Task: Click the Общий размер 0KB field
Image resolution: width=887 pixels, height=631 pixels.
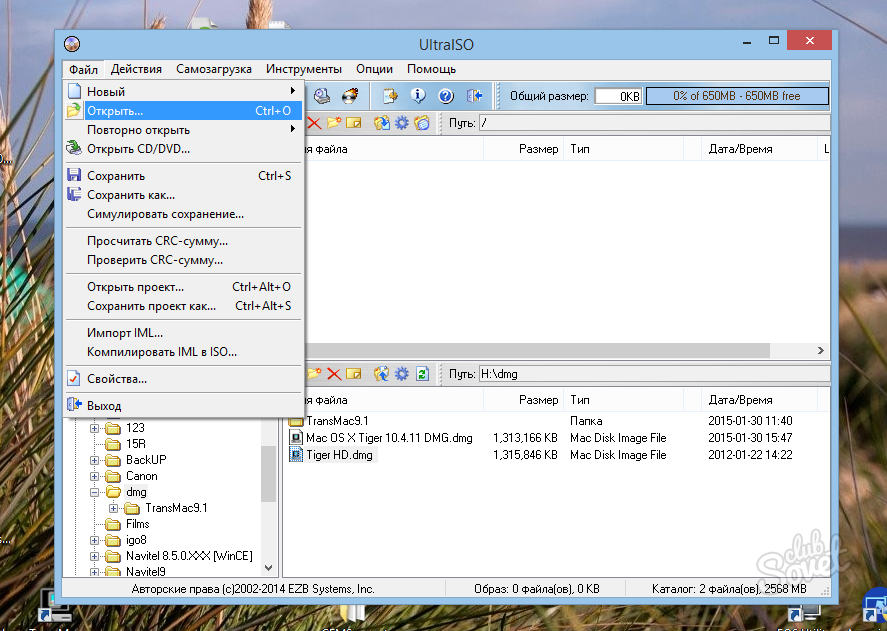Action: (618, 96)
